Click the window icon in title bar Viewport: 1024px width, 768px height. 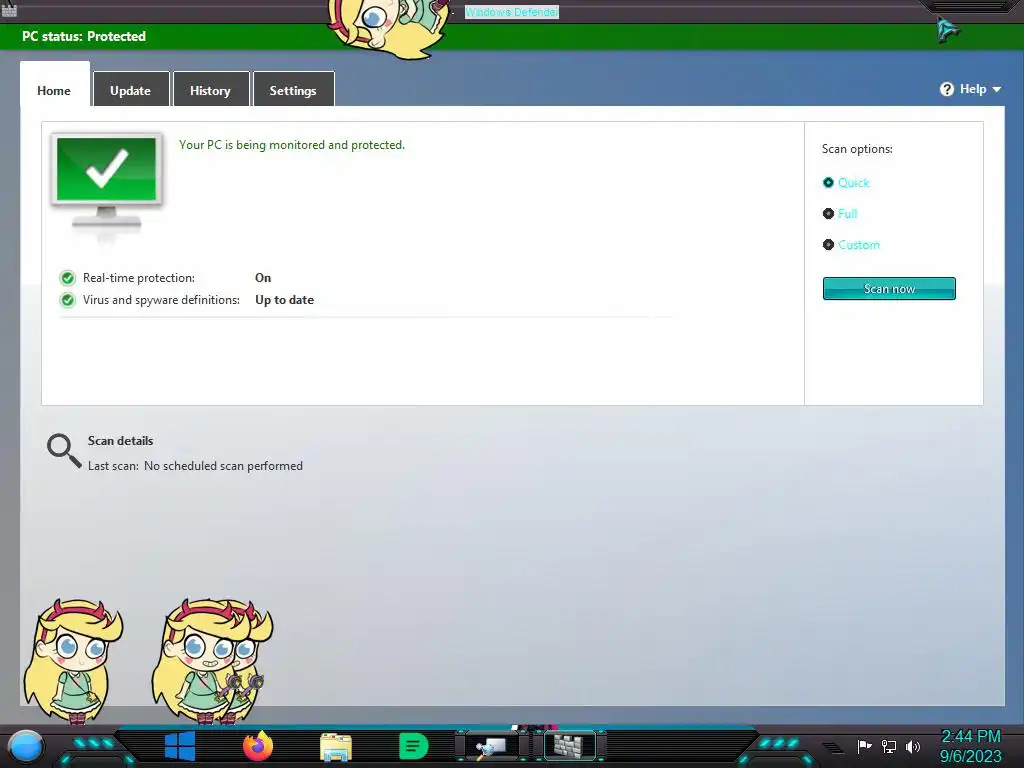pos(9,10)
